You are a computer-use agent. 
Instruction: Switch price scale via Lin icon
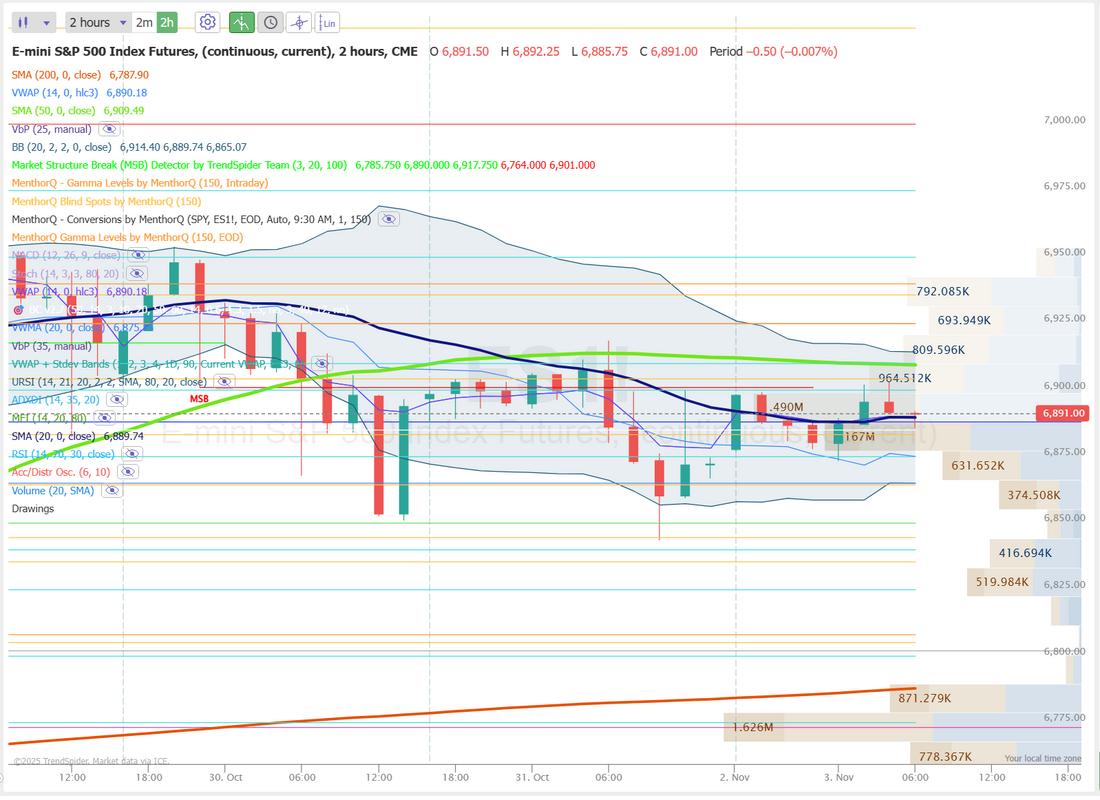click(x=329, y=22)
